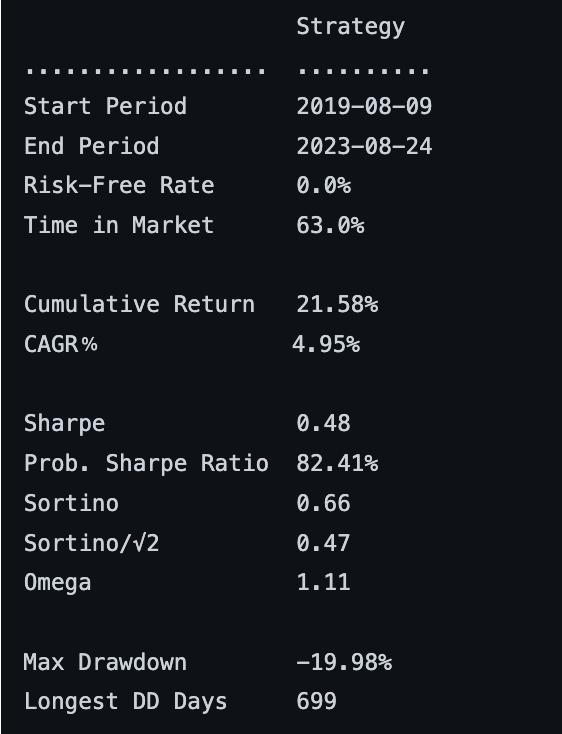Click the CAGR% label

pyautogui.click(x=60, y=344)
